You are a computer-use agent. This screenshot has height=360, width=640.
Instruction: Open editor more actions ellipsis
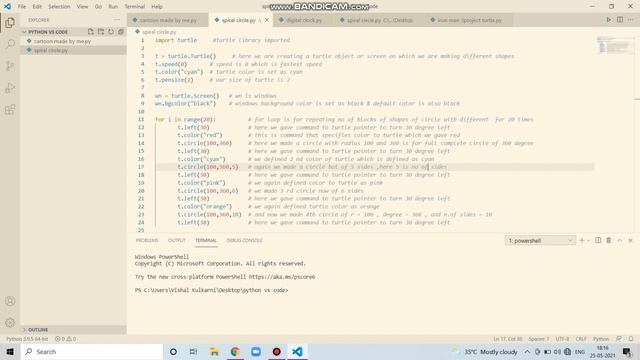[x=631, y=20]
